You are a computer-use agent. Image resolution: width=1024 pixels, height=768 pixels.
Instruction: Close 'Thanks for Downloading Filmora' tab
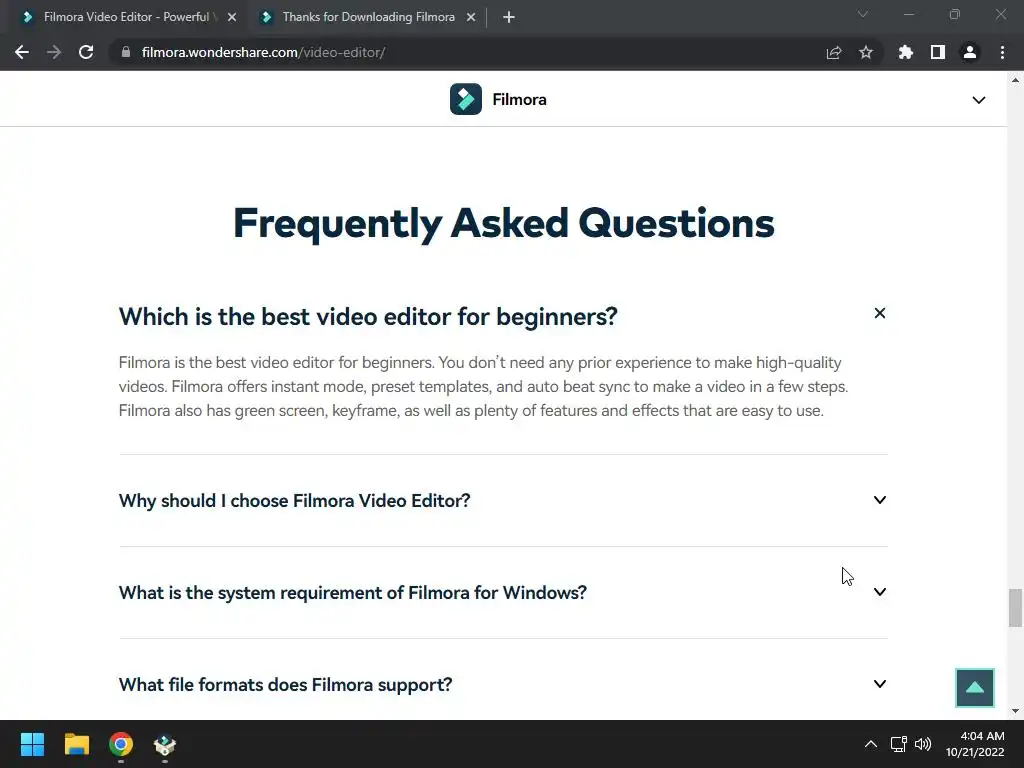point(471,17)
